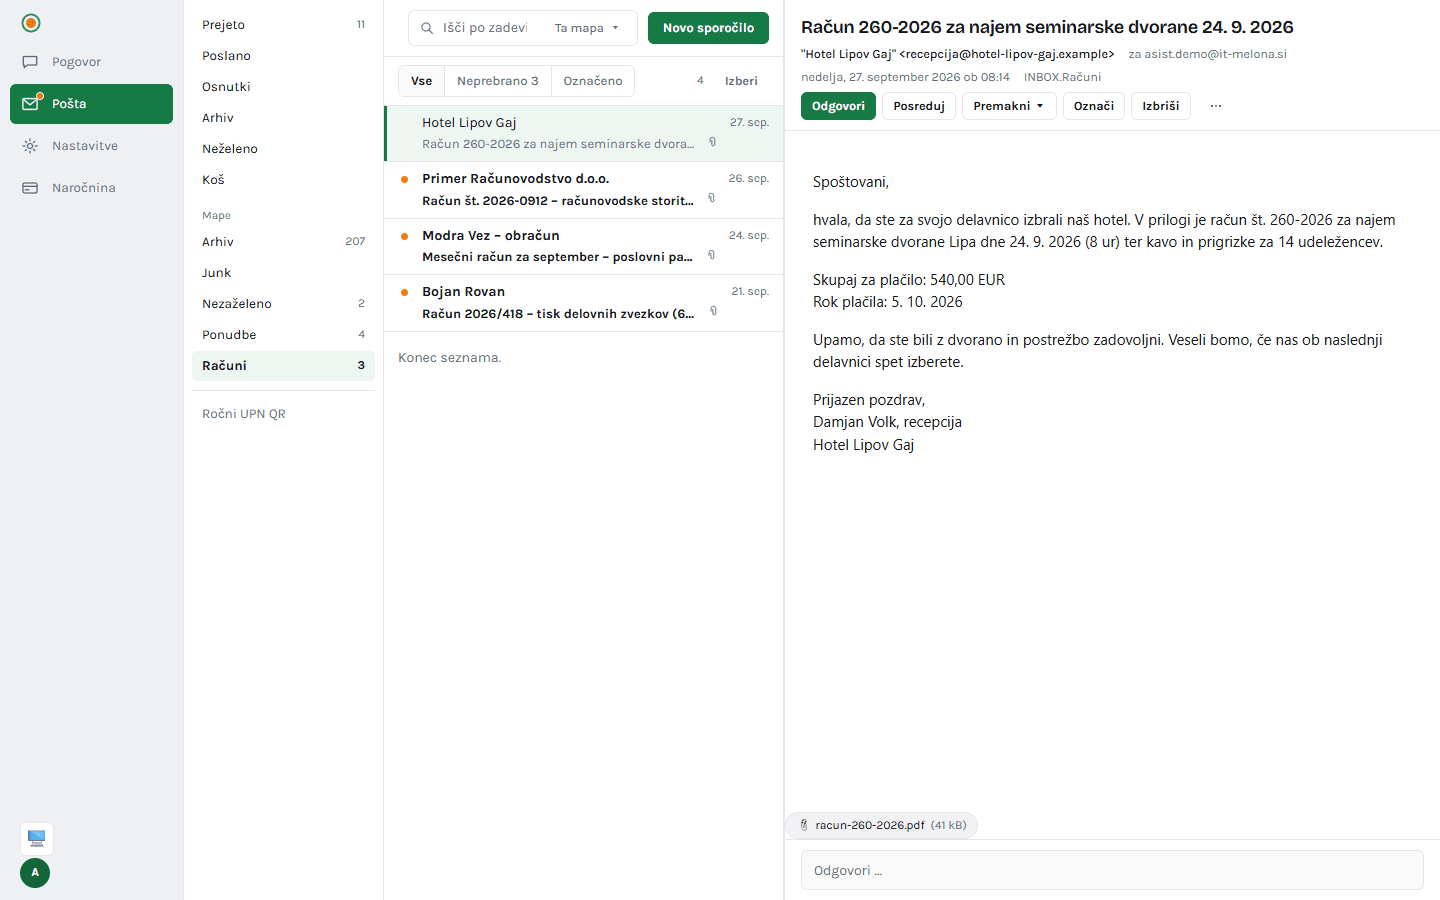The image size is (1440, 900).
Task: Open the Koš trash folder
Action: (283, 180)
